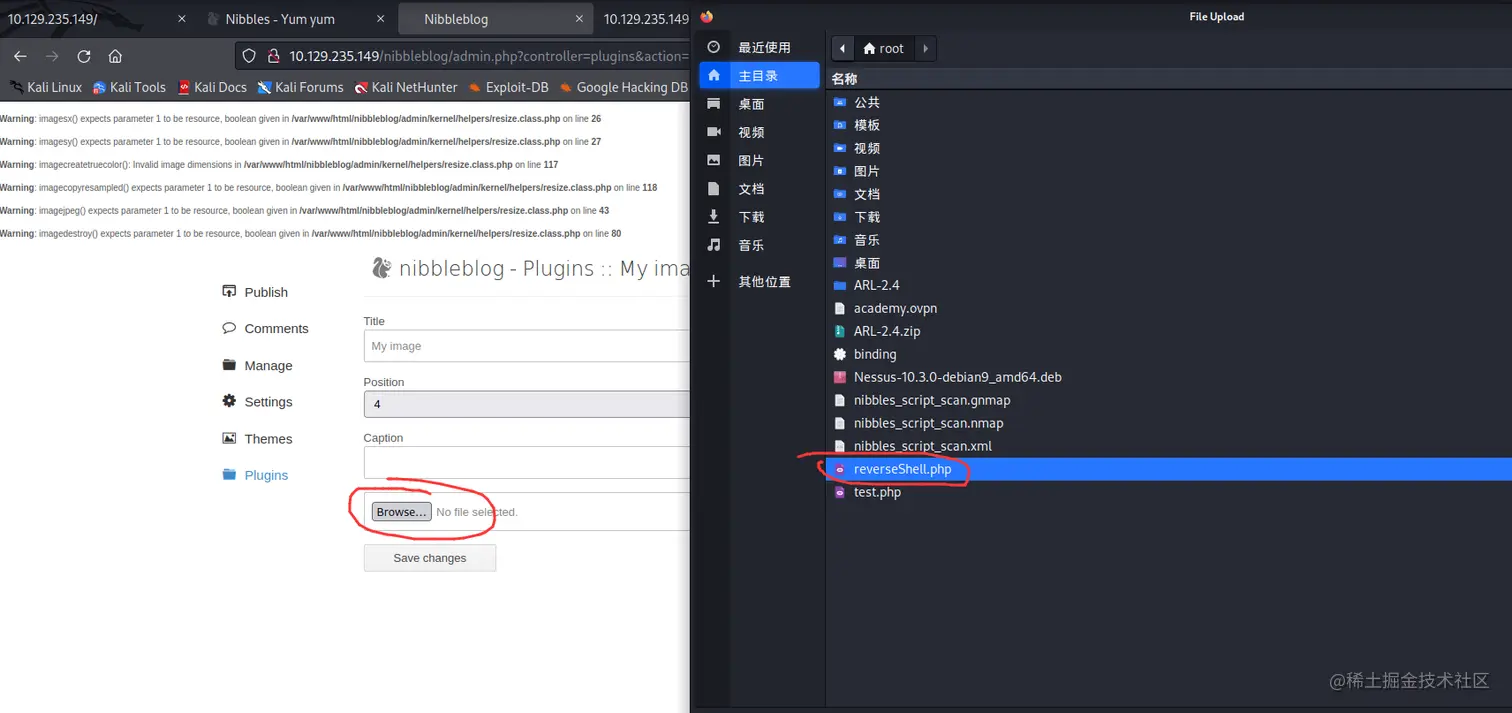Switch to the Nibbleblog browser tab

[494, 19]
